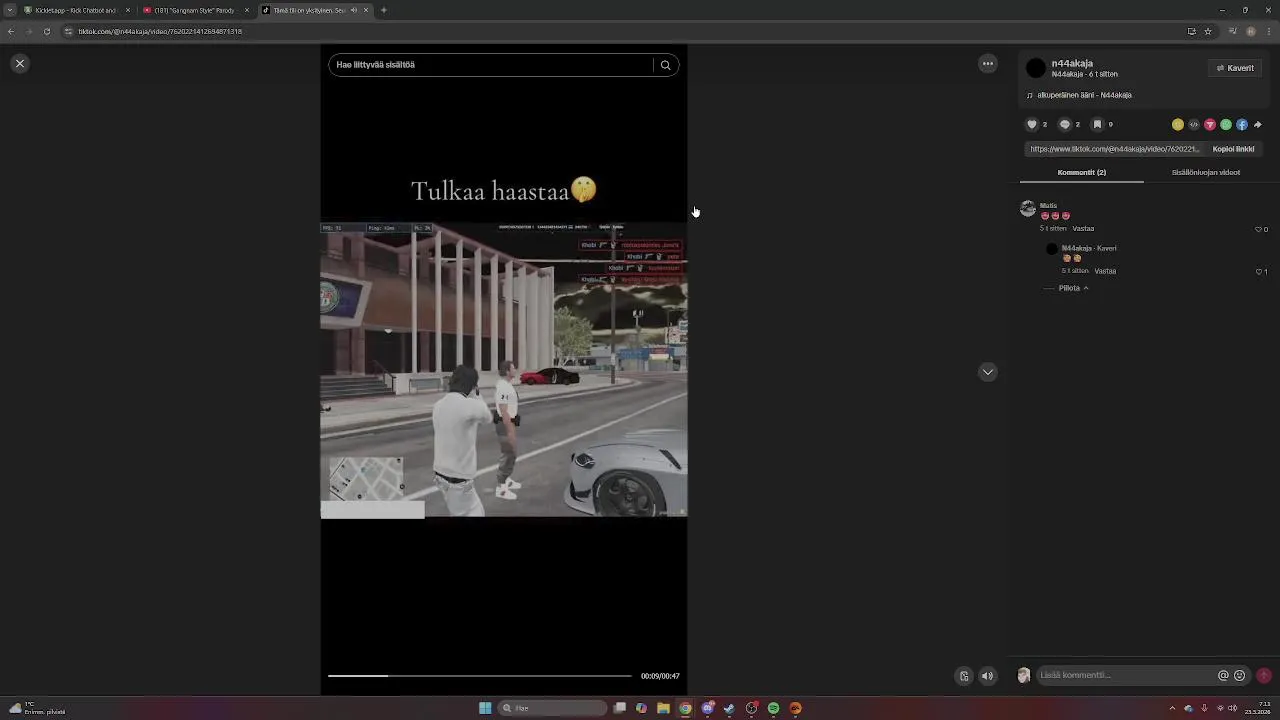Close the TikTok video viewer
The height and width of the screenshot is (720, 1280).
pos(19,63)
